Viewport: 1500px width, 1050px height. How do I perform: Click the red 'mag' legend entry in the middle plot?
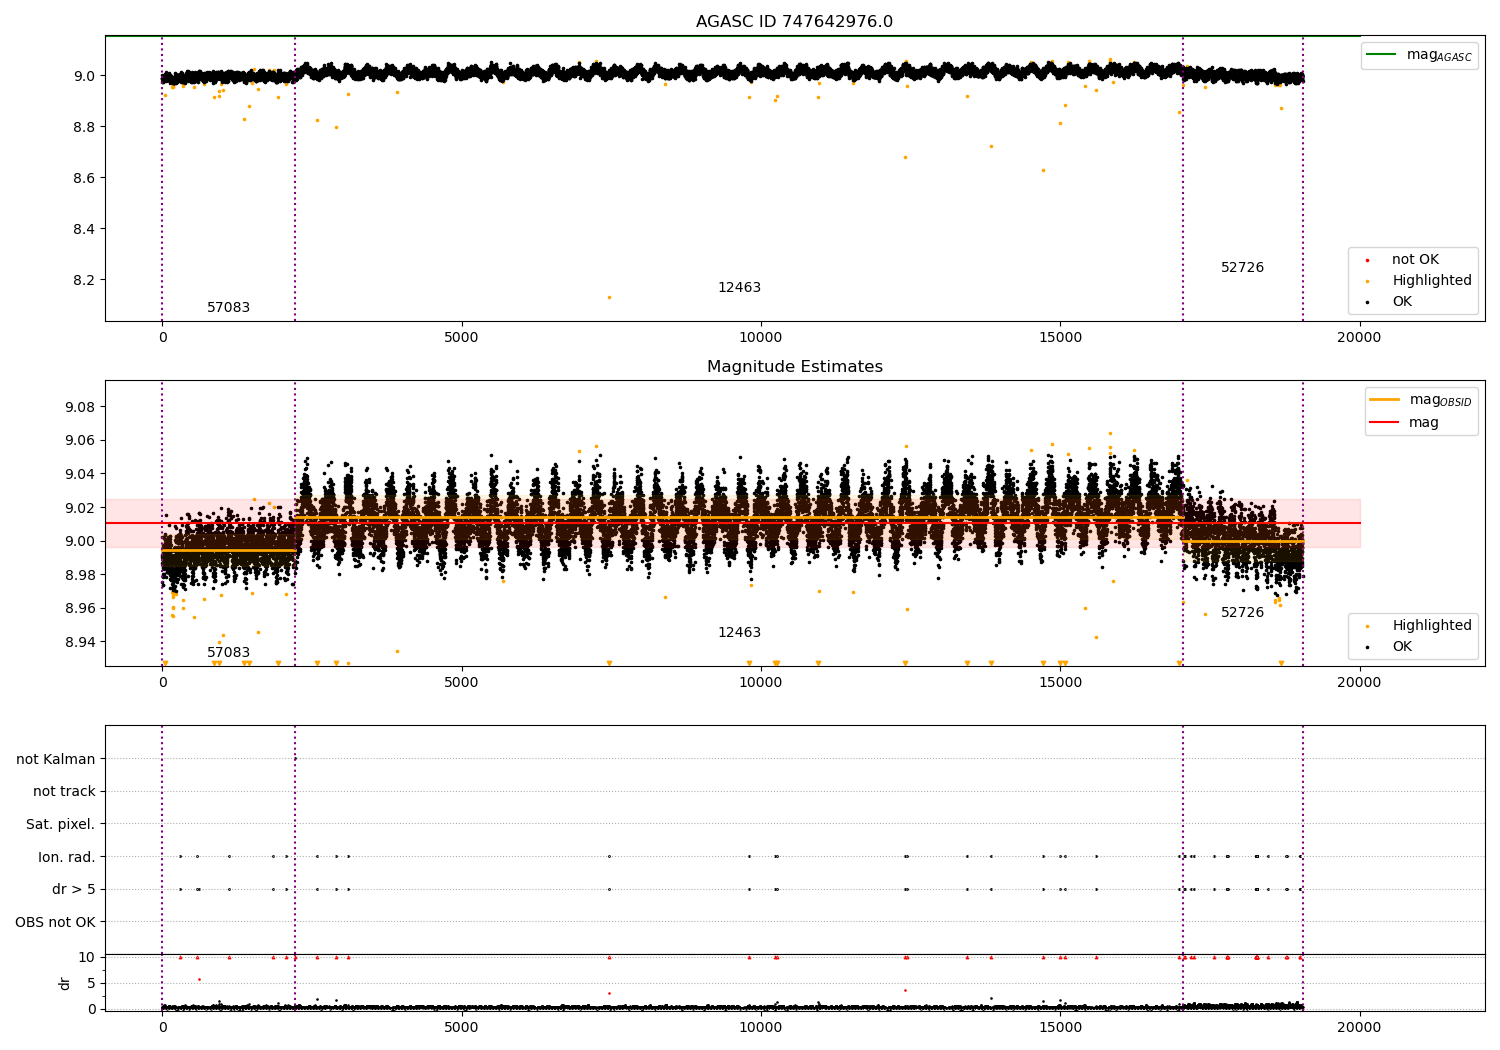pos(1424,423)
